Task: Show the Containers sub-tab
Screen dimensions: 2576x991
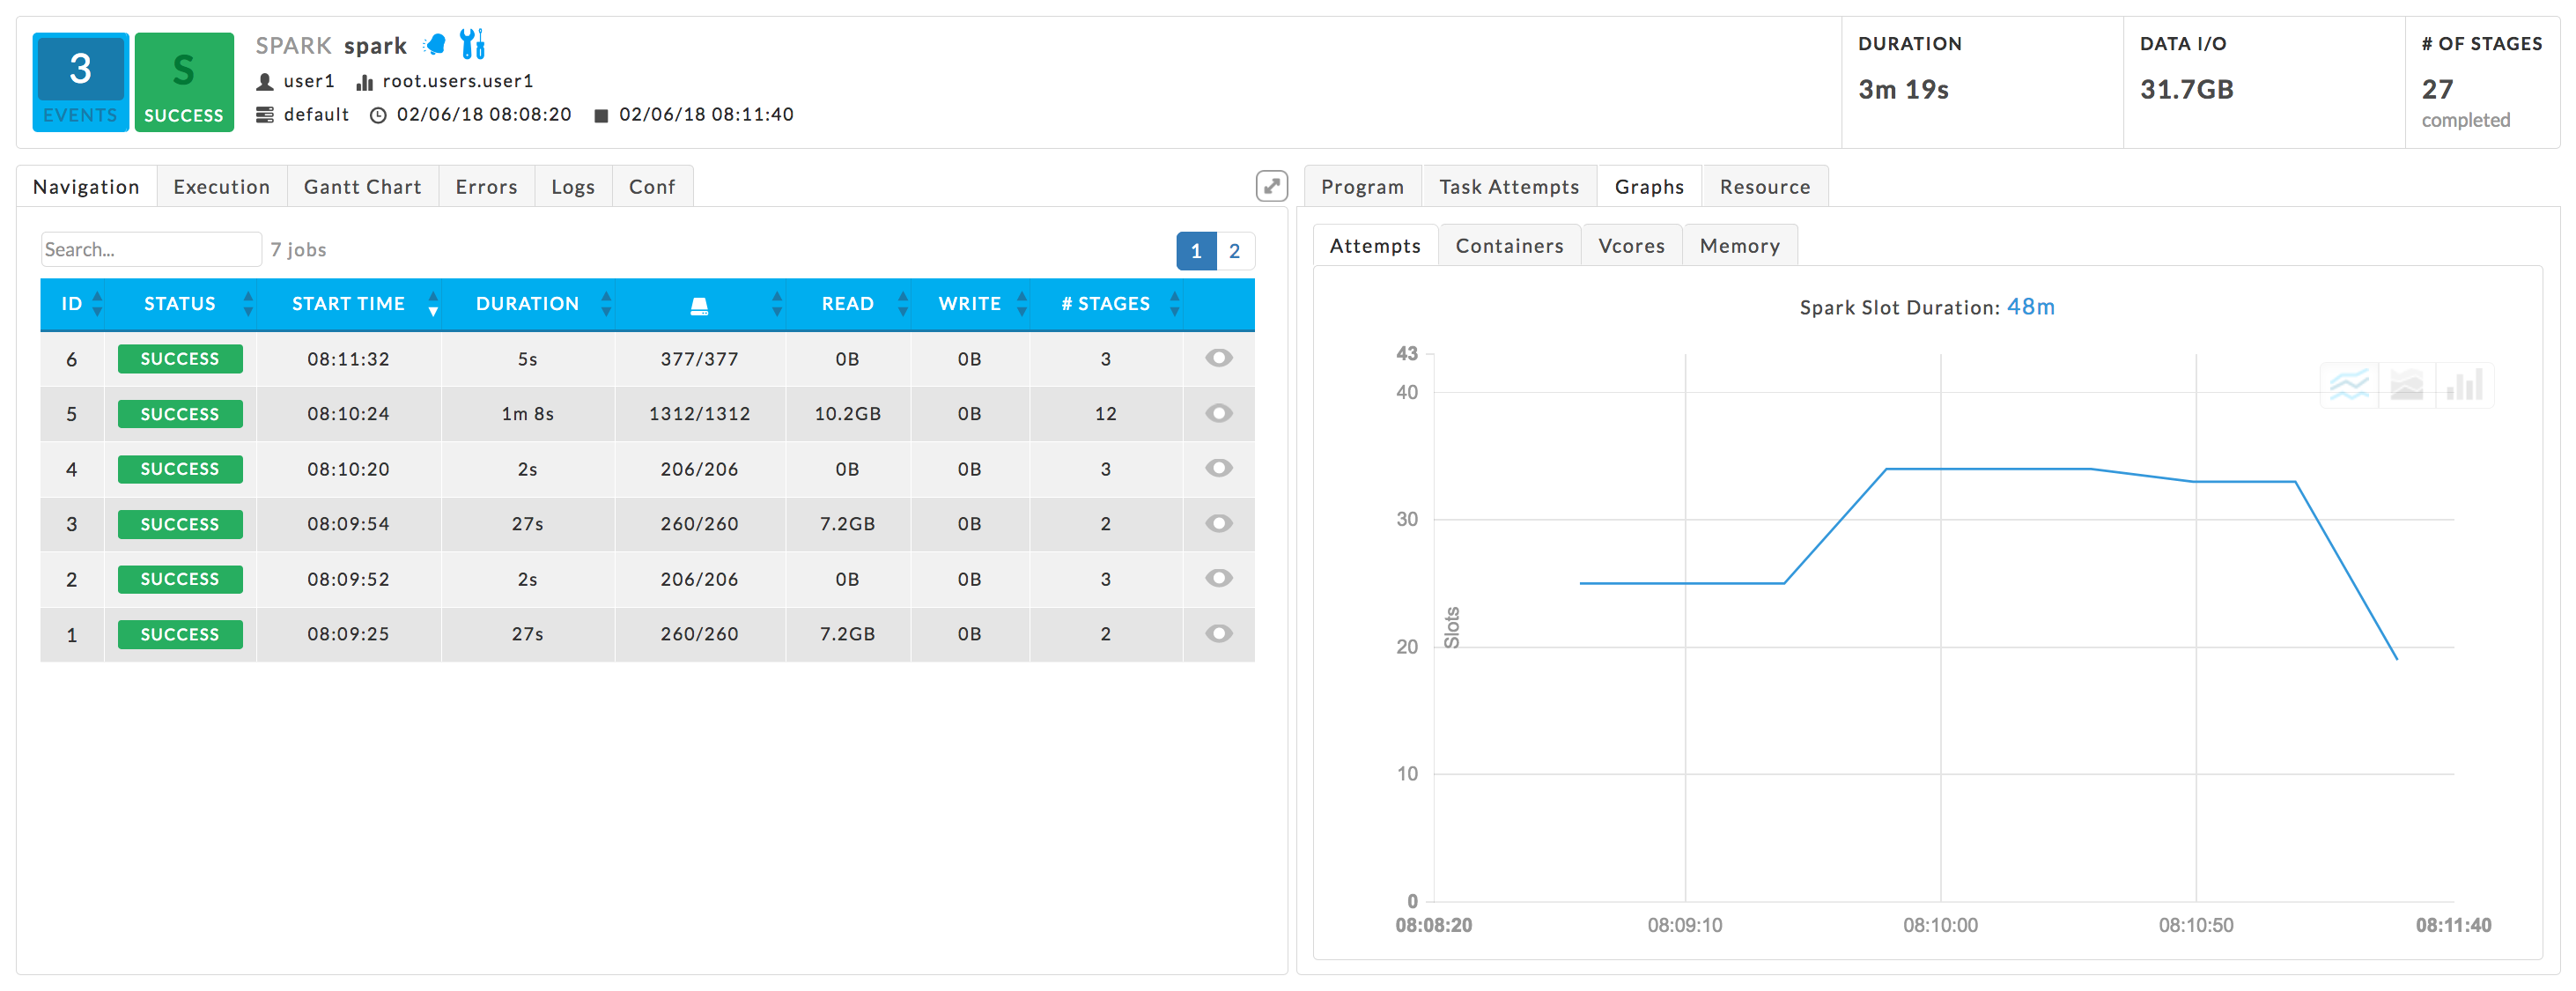Action: (x=1509, y=246)
